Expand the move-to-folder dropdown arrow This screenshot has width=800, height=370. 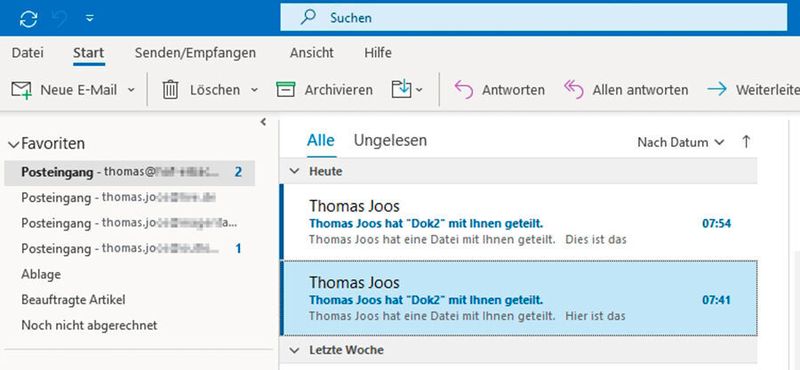(x=419, y=90)
